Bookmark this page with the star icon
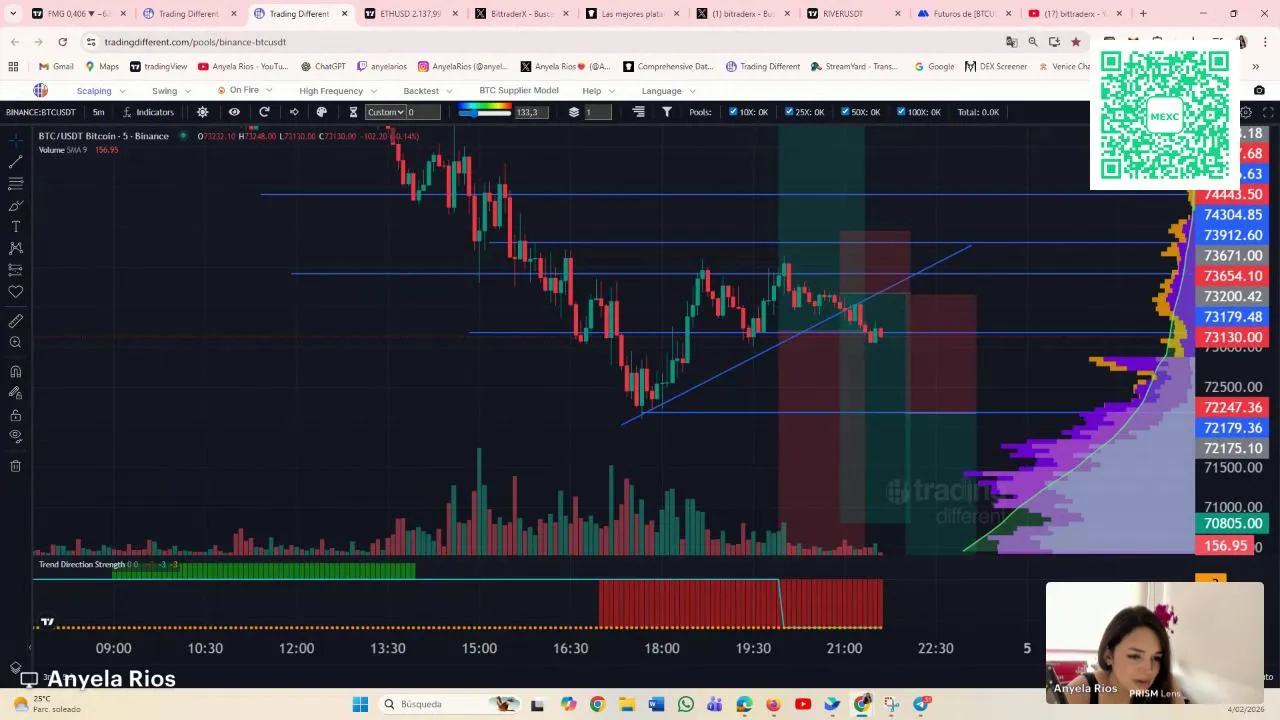This screenshot has height=720, width=1280. pyautogui.click(x=1076, y=42)
